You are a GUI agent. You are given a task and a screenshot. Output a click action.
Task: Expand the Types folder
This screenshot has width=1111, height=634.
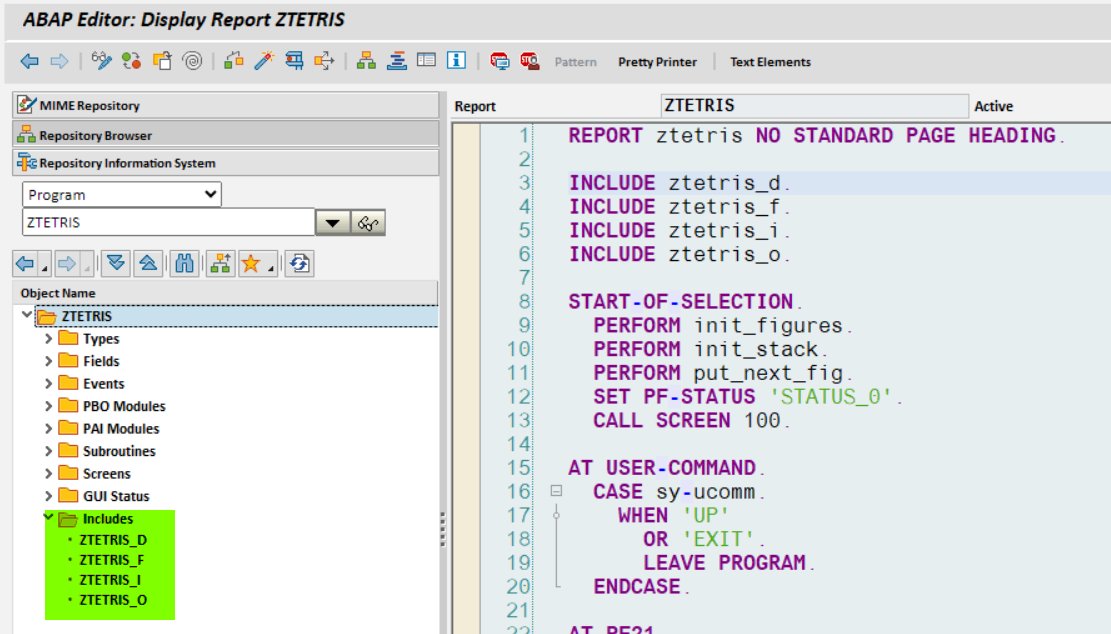(x=49, y=339)
